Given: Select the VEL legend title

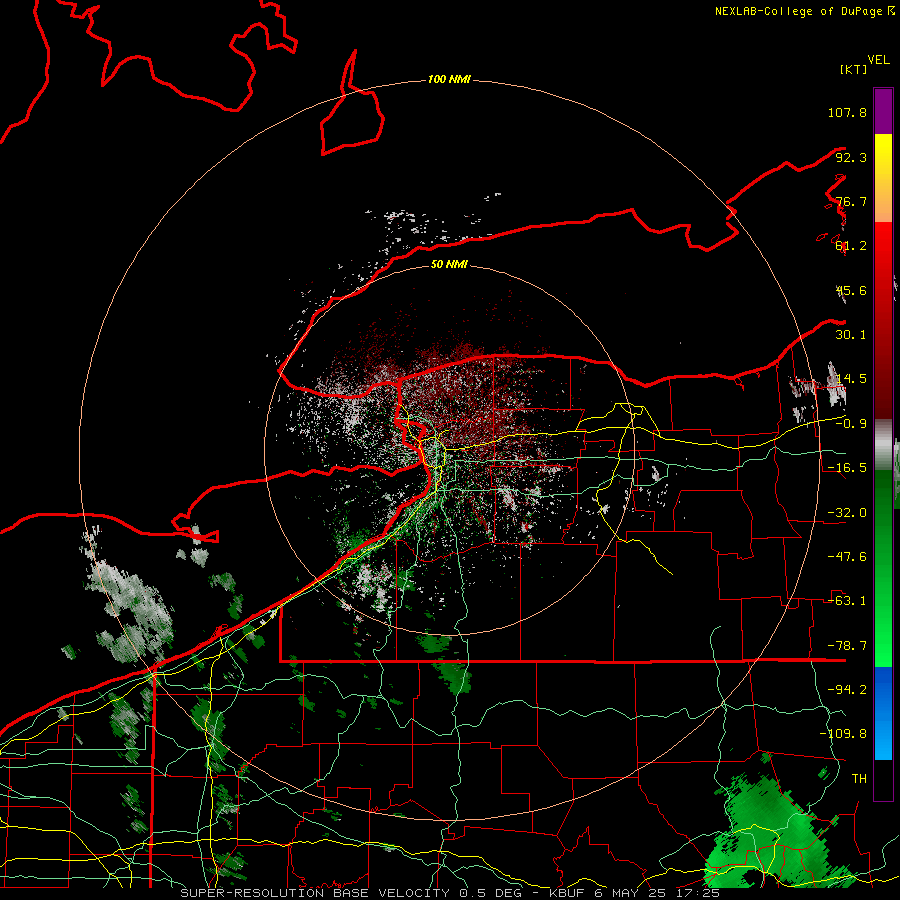Looking at the screenshot, I should coord(878,60).
